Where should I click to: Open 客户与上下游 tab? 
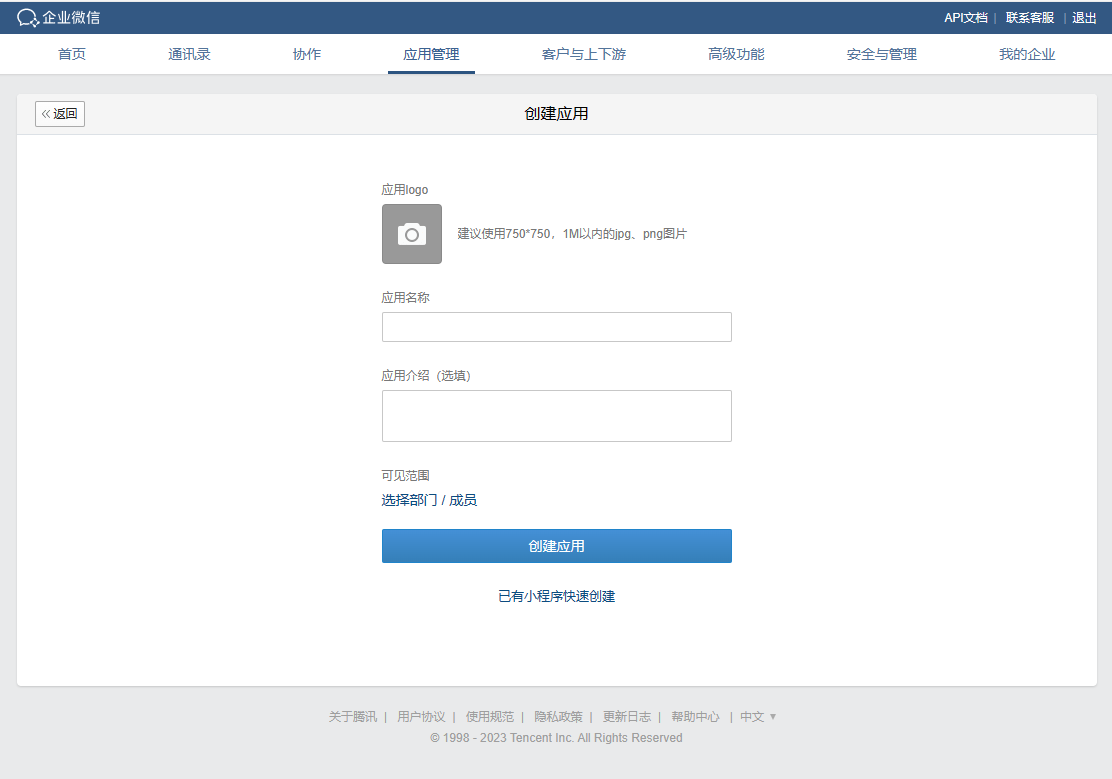tap(584, 54)
